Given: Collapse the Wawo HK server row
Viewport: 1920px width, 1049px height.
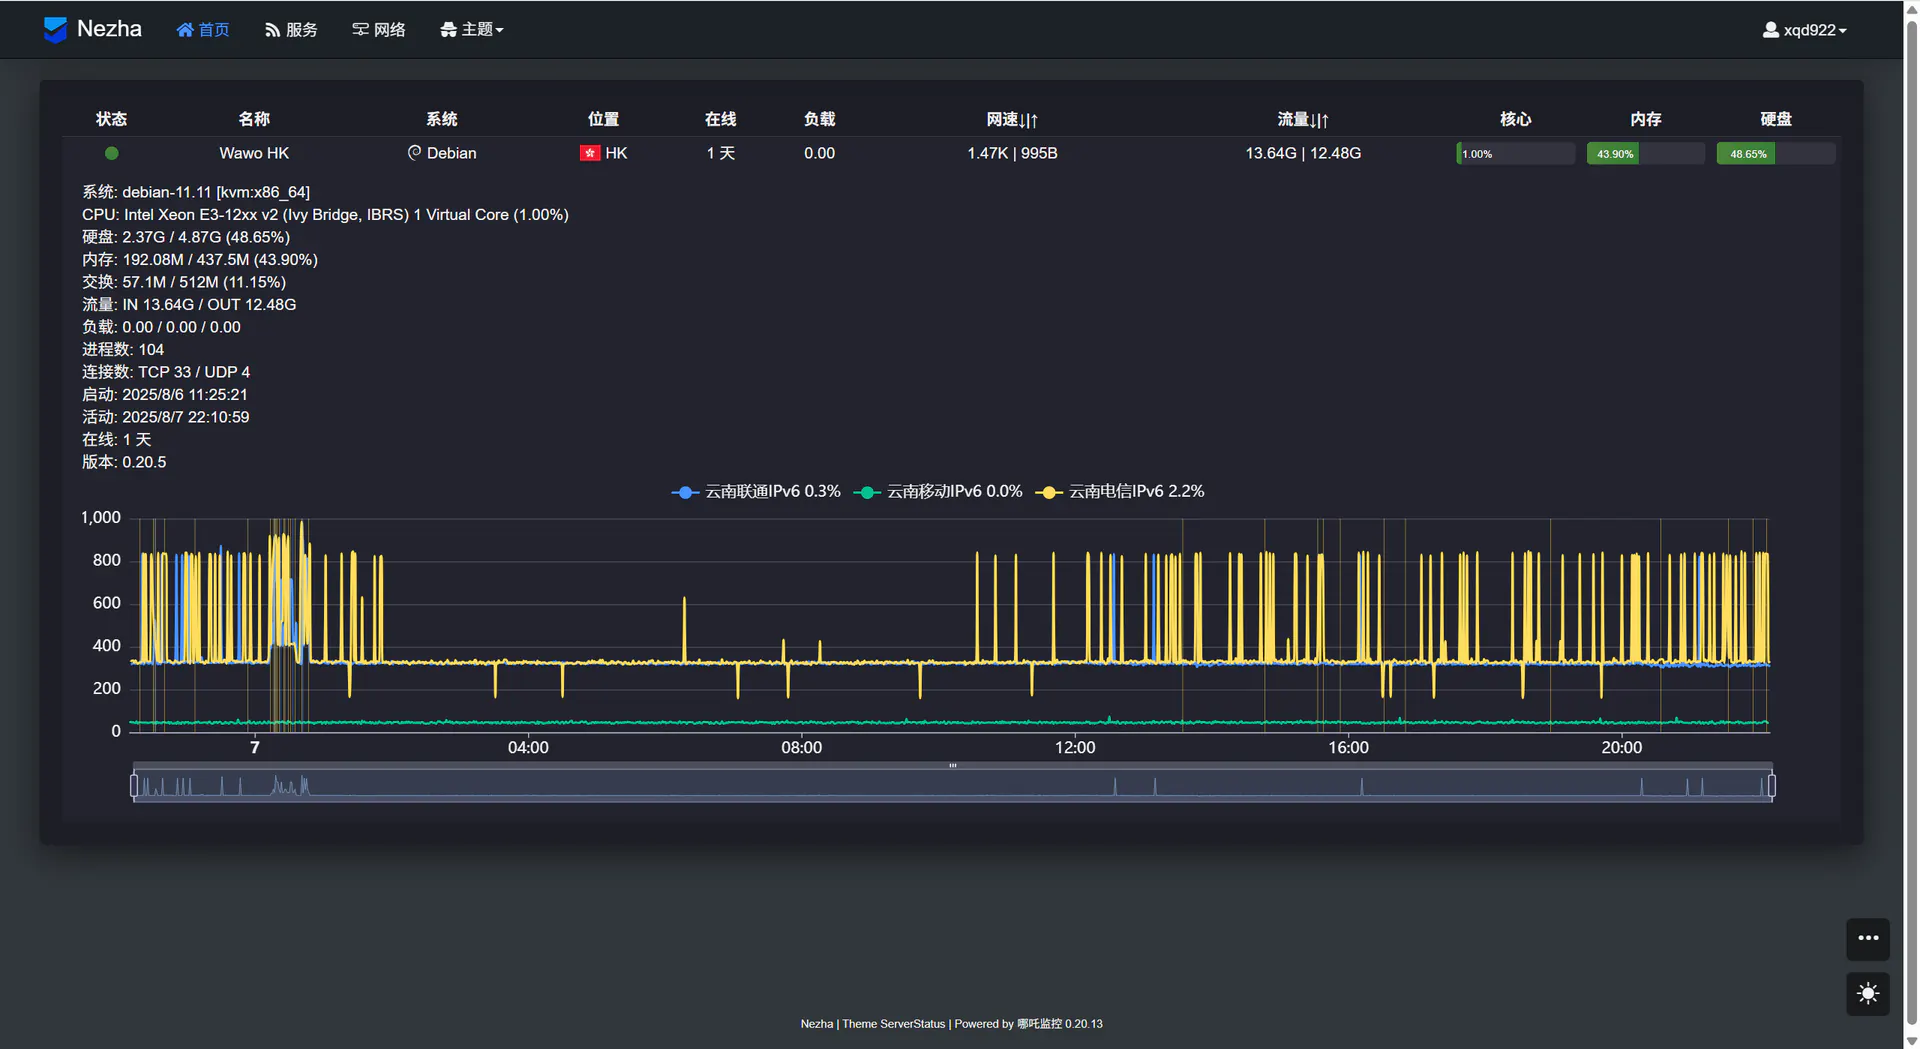Looking at the screenshot, I should pos(254,153).
